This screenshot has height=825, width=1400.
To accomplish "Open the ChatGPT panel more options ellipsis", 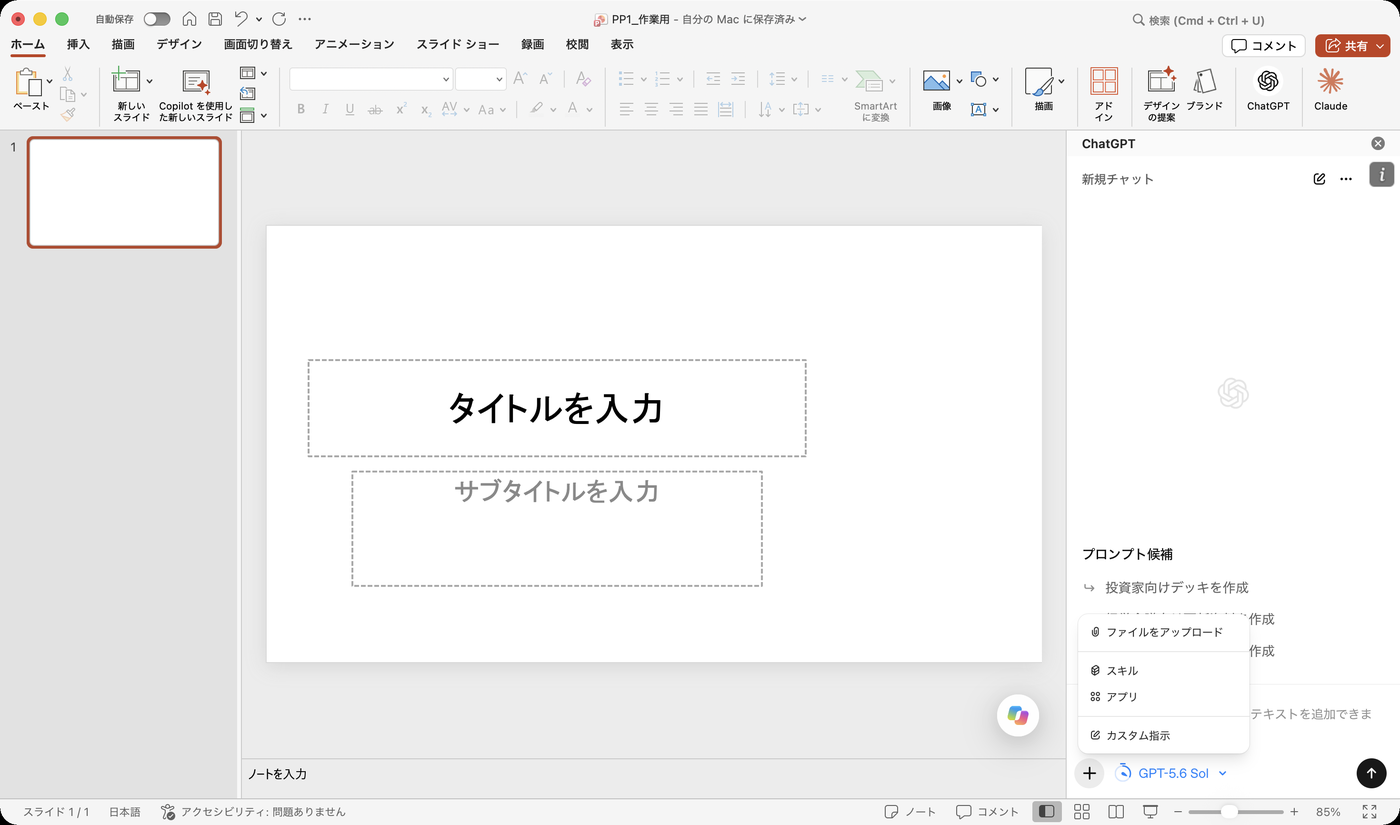I will pos(1346,179).
